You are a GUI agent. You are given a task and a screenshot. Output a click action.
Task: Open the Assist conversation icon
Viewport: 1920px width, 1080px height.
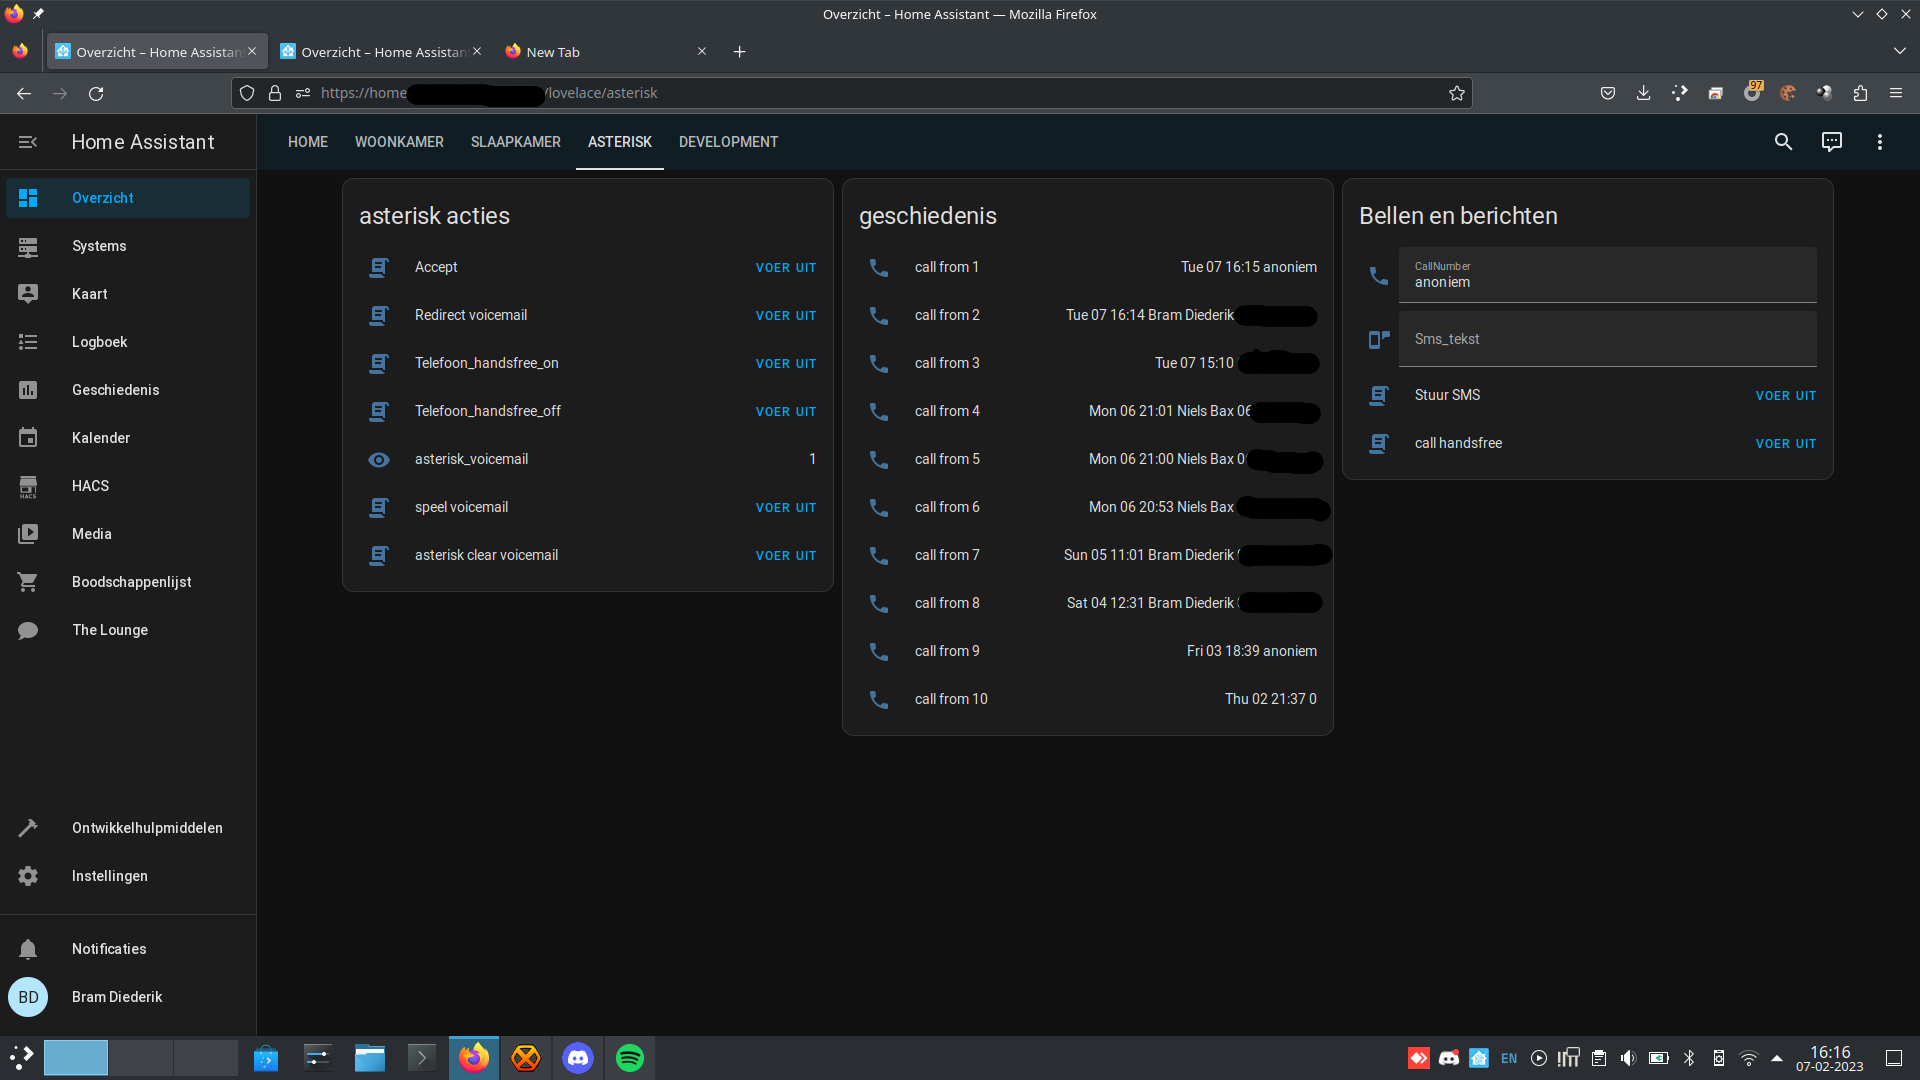(1831, 142)
